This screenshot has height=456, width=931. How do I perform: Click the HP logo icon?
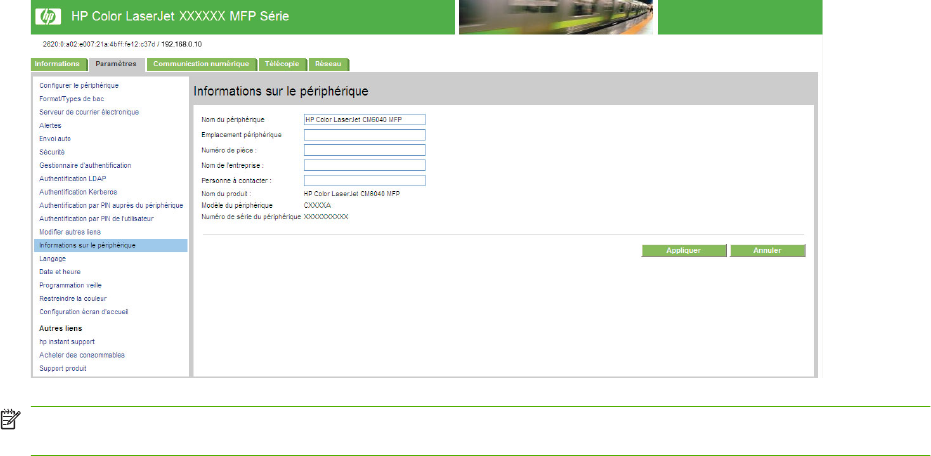(x=48, y=17)
